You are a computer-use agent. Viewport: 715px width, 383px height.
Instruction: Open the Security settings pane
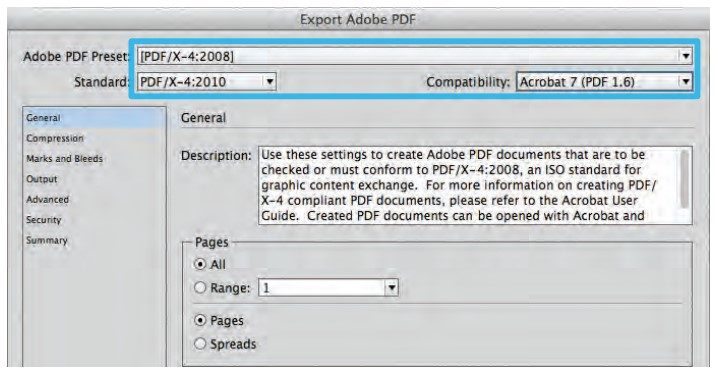[x=44, y=220]
